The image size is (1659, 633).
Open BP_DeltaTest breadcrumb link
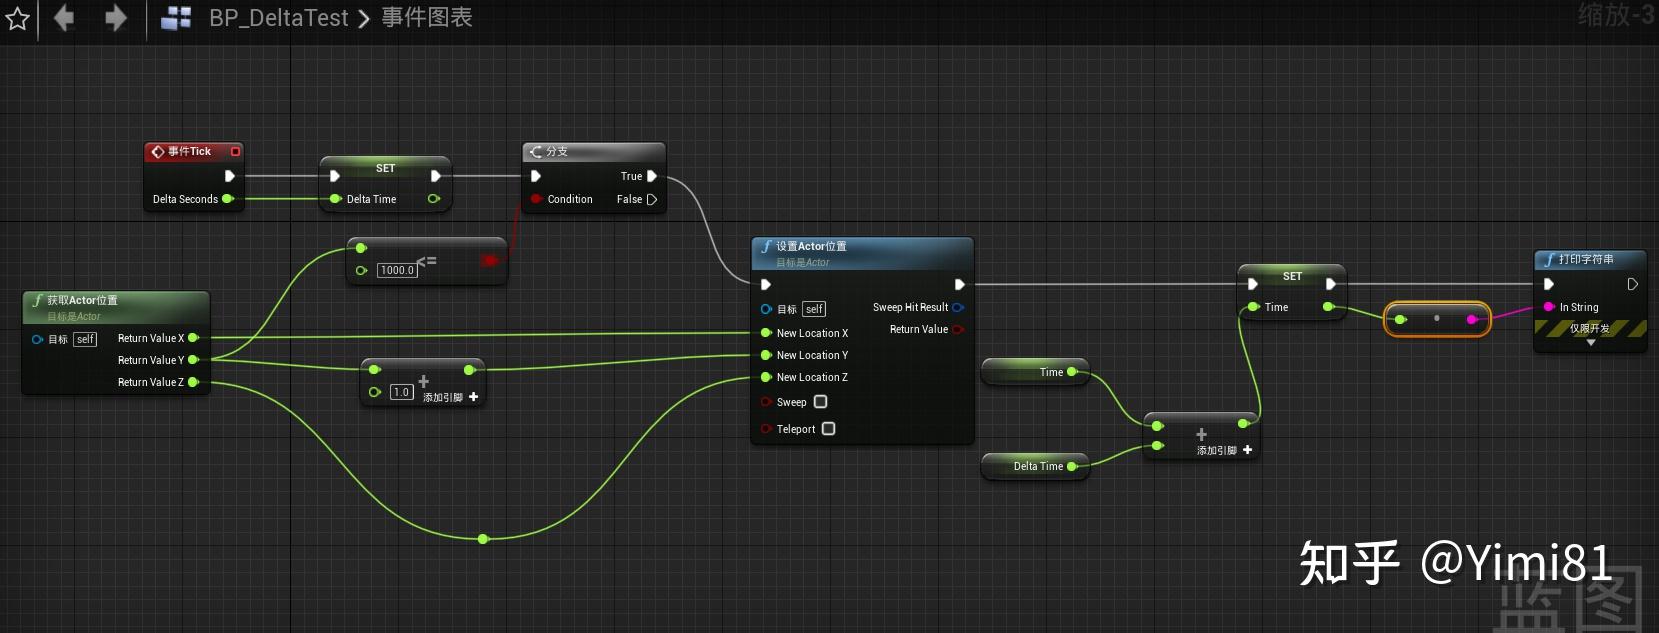point(278,18)
